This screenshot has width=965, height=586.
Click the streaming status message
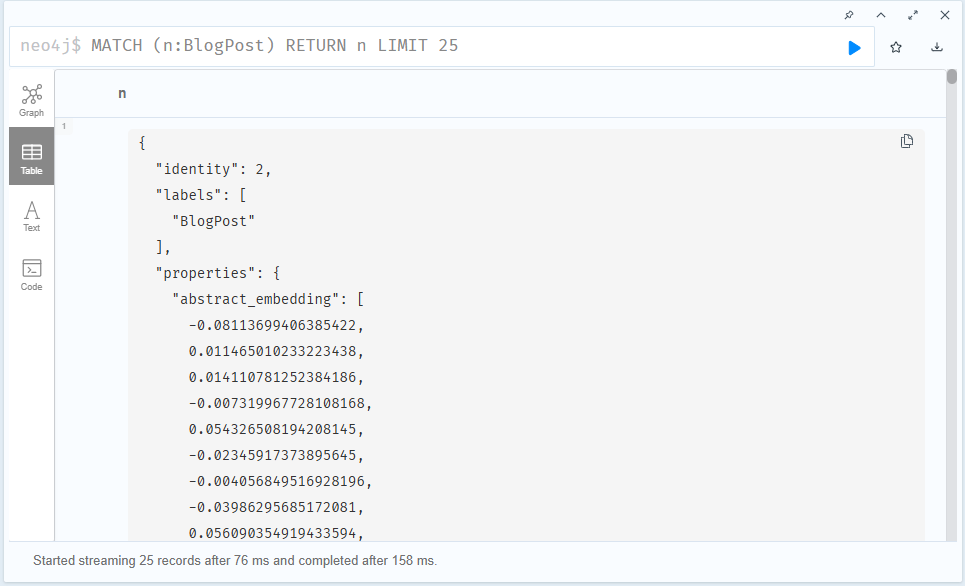pyautogui.click(x=235, y=561)
